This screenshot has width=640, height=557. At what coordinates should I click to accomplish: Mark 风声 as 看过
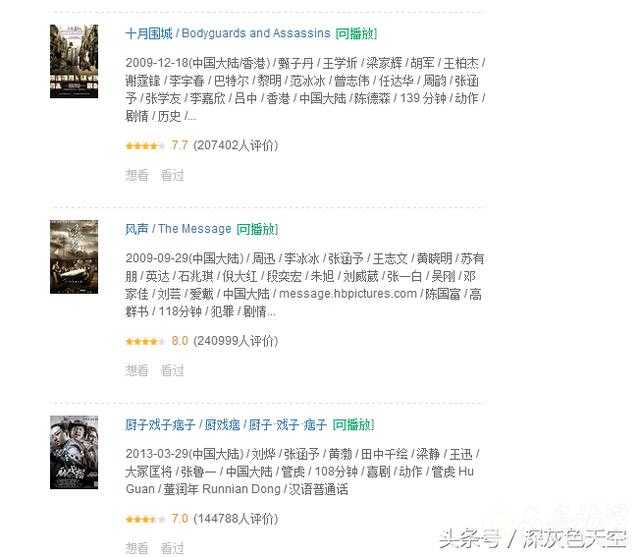(172, 371)
